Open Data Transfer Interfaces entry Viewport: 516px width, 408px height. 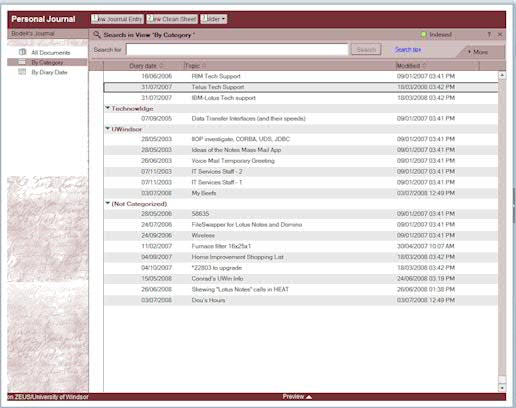301,118
